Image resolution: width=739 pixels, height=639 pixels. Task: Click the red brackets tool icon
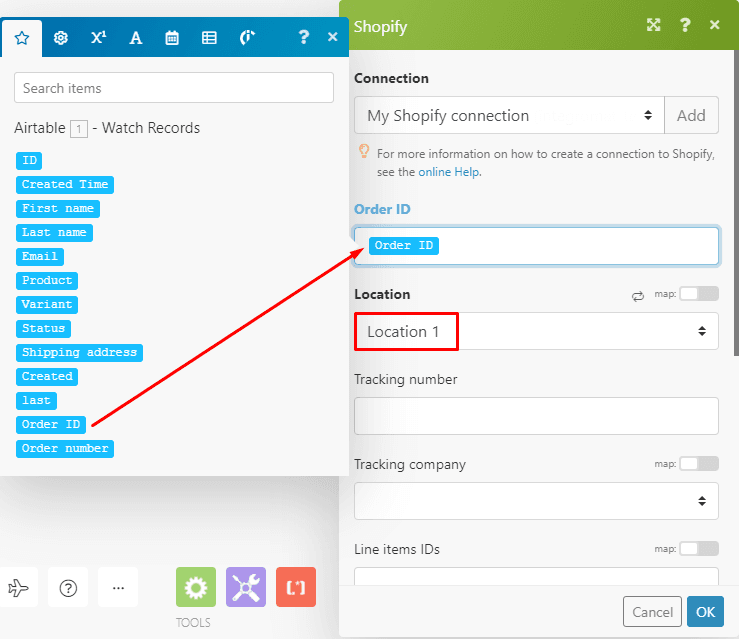pyautogui.click(x=296, y=587)
